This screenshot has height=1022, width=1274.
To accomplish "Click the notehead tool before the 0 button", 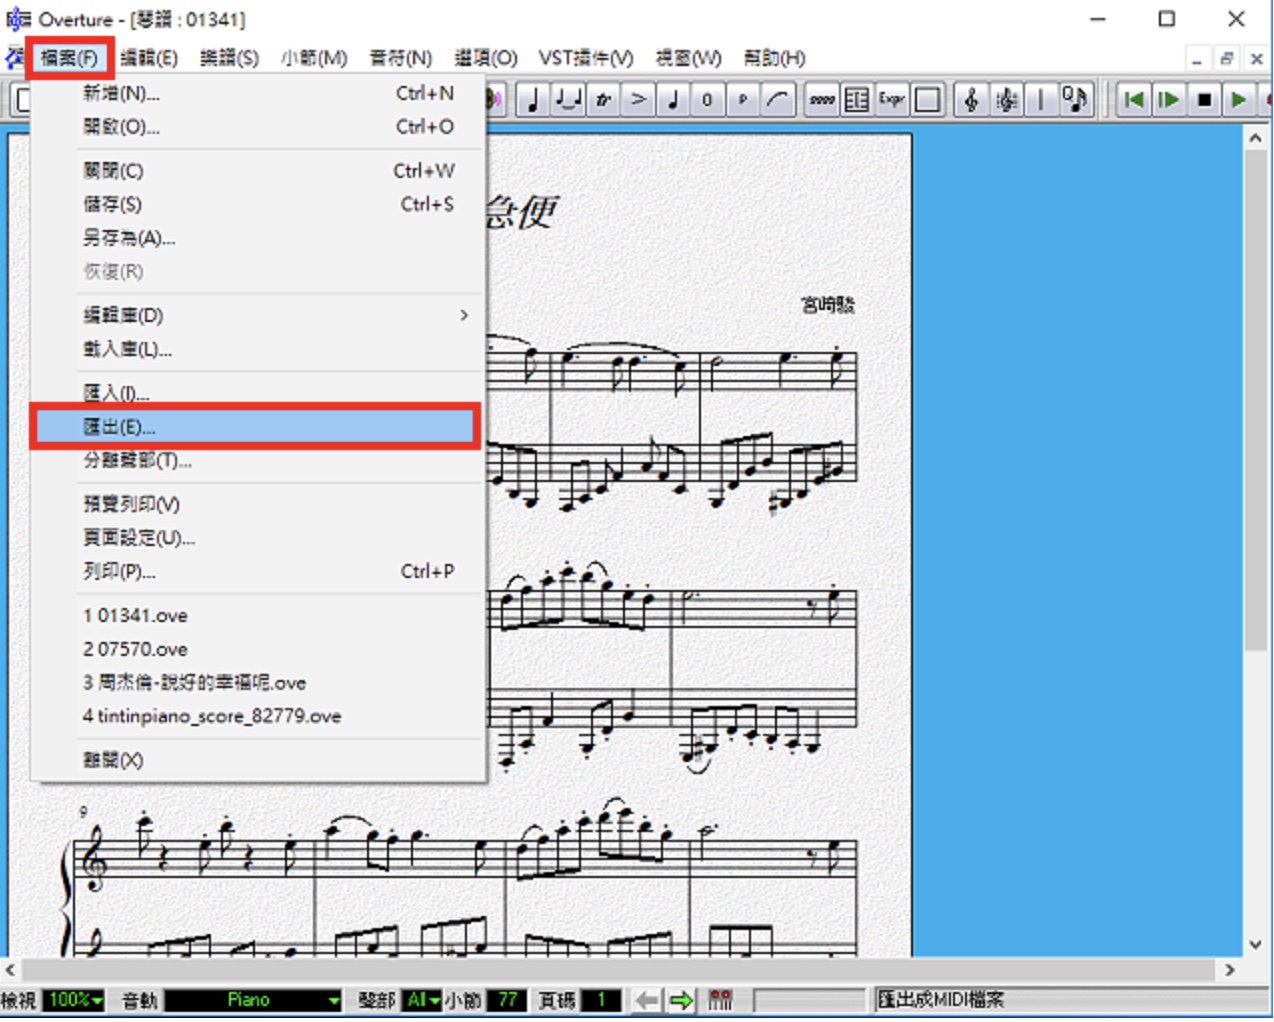I will click(673, 100).
